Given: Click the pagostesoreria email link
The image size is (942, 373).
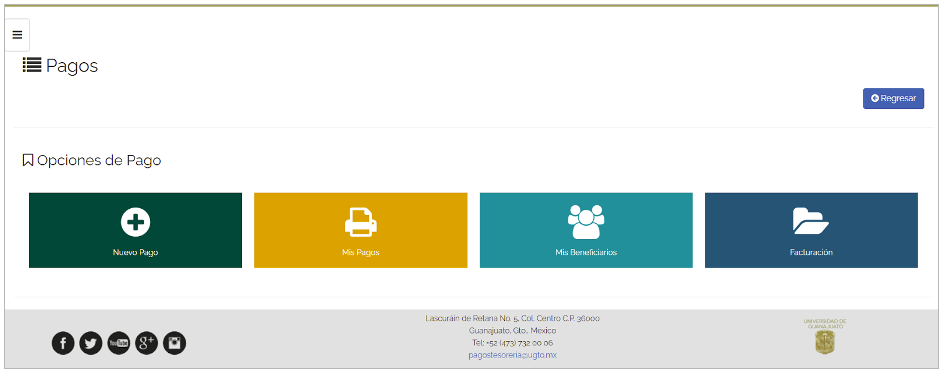Looking at the screenshot, I should (512, 355).
